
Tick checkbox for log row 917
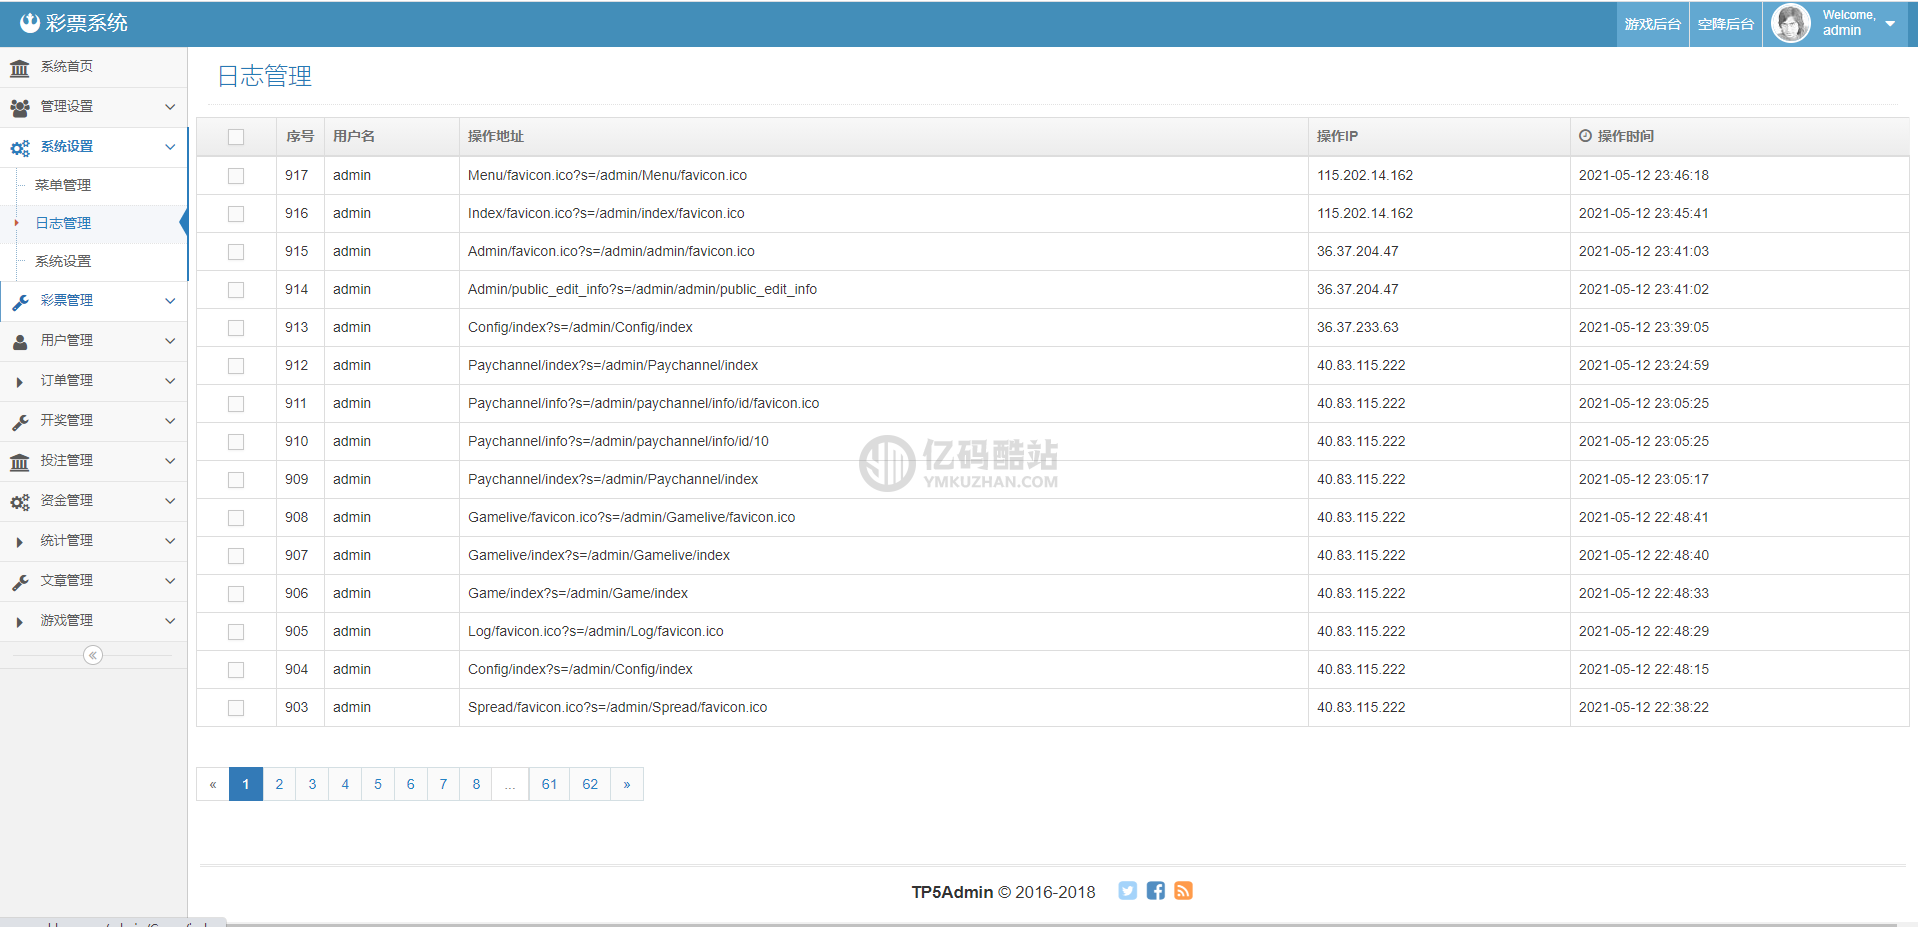tap(236, 176)
